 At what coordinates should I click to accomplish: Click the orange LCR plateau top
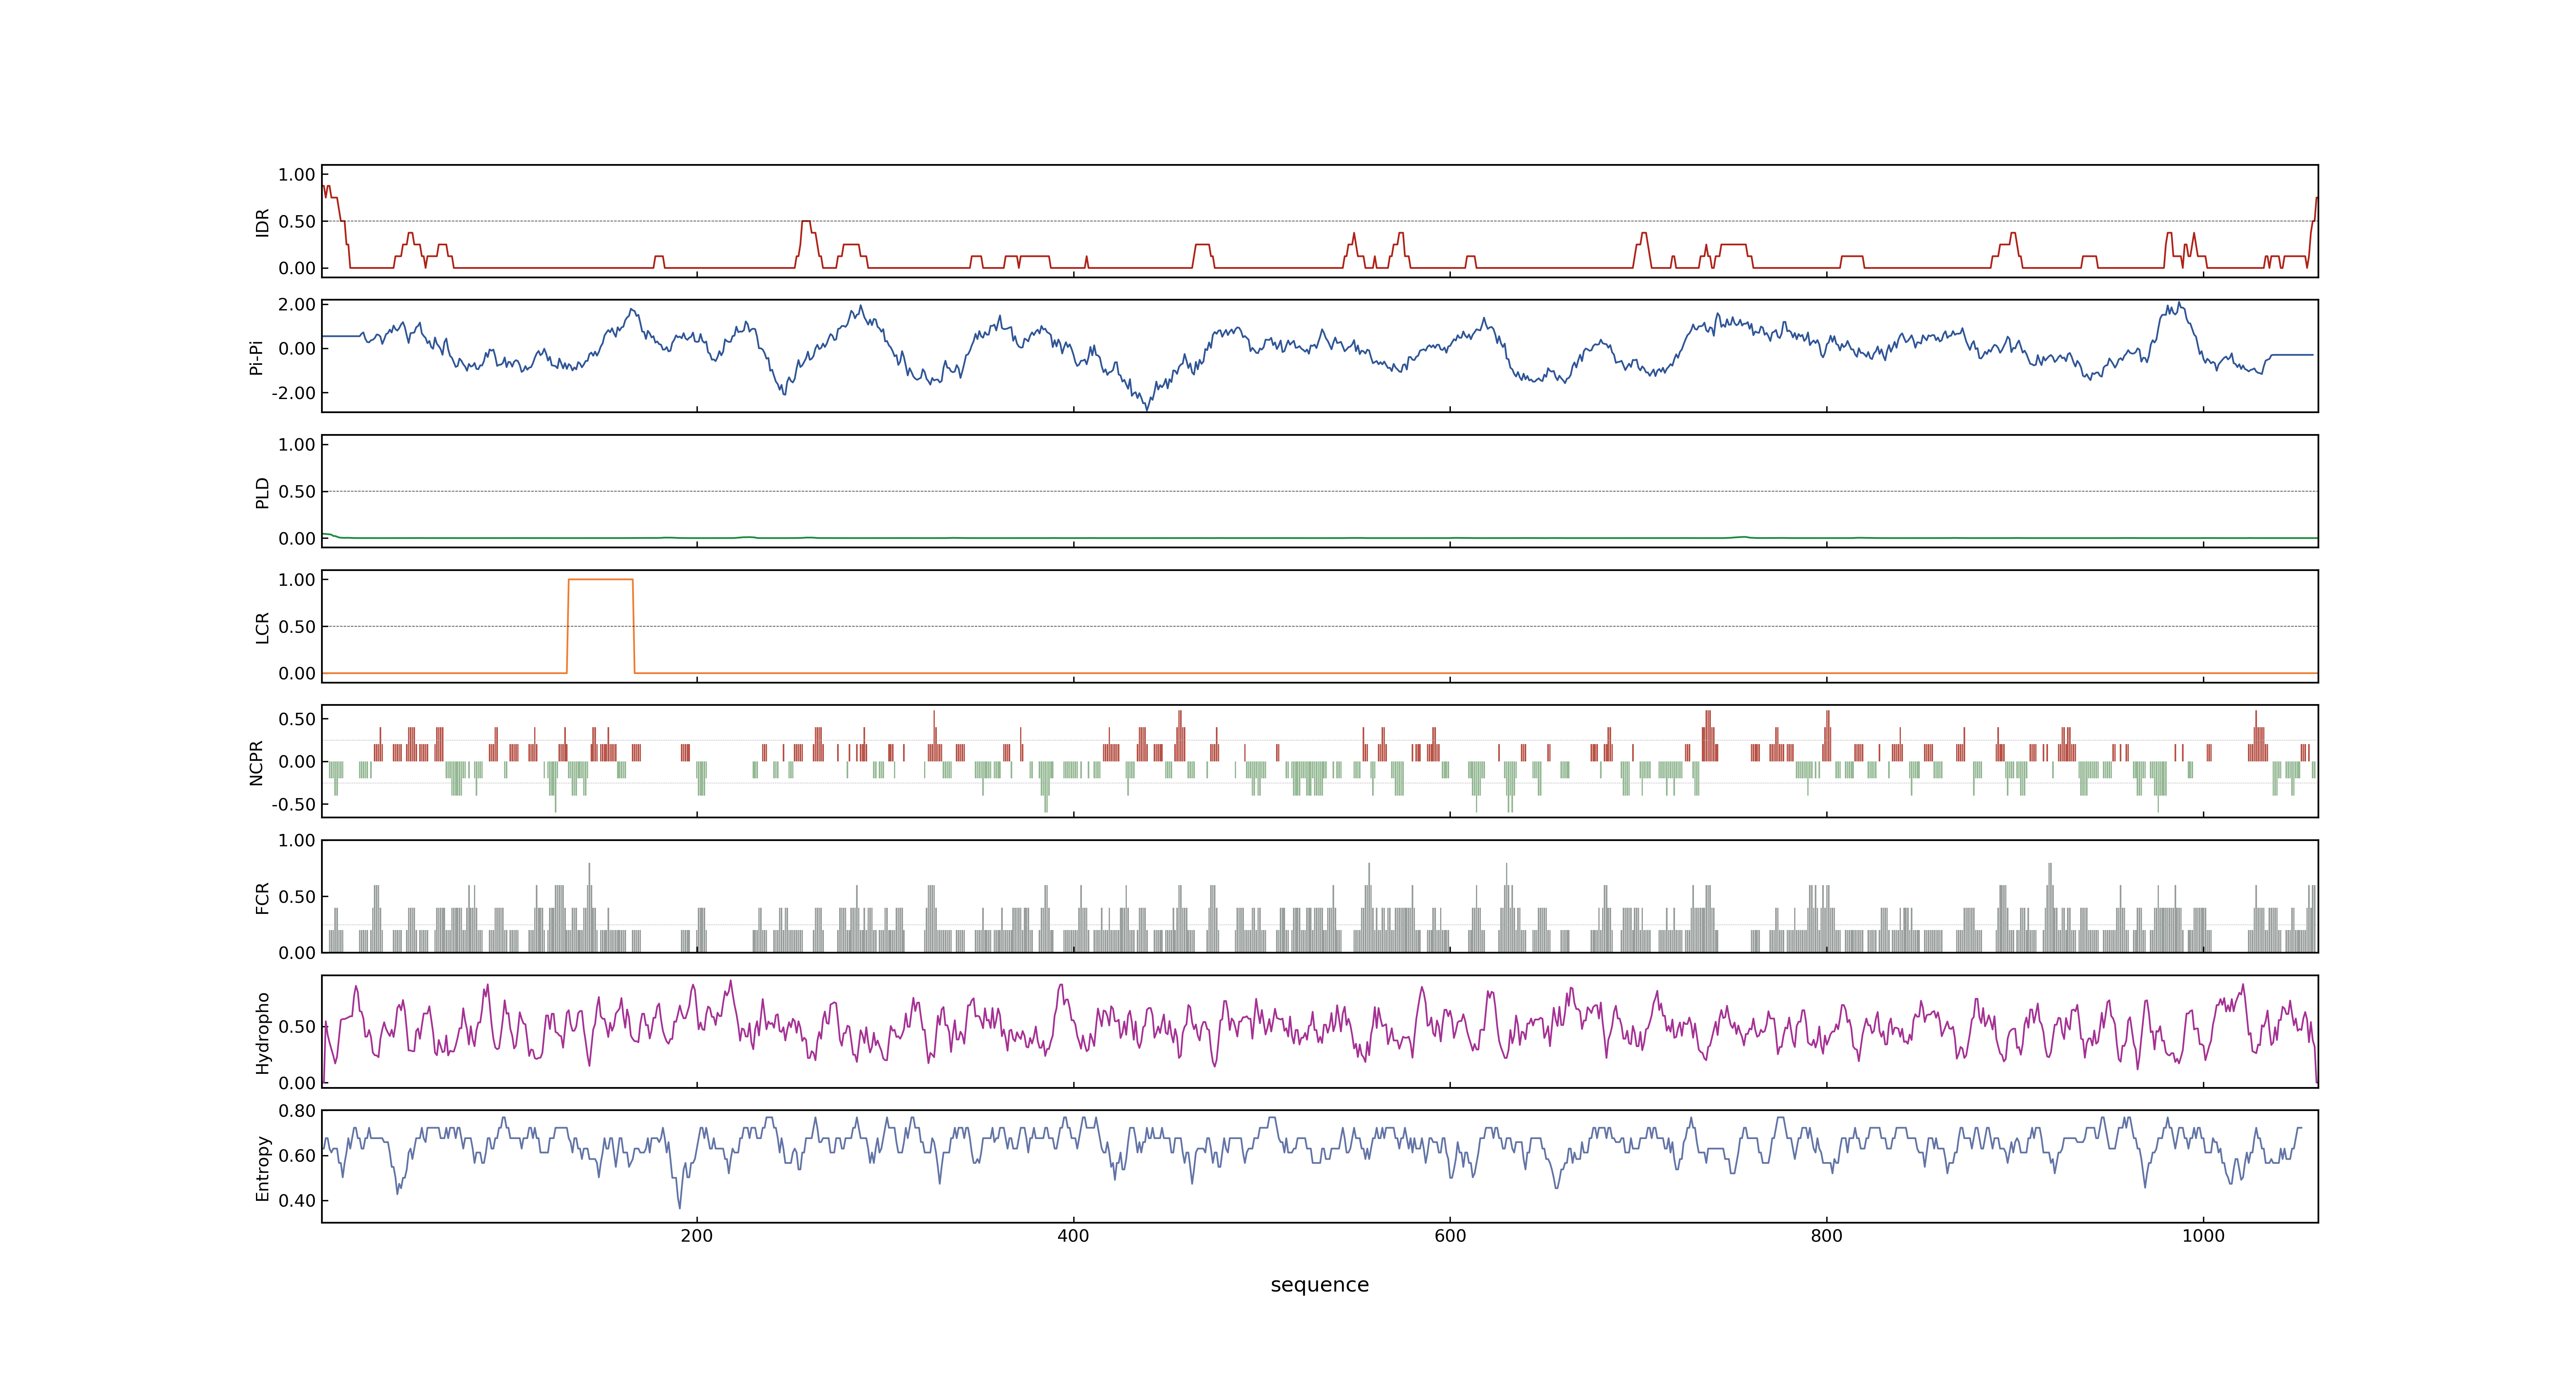pos(600,579)
